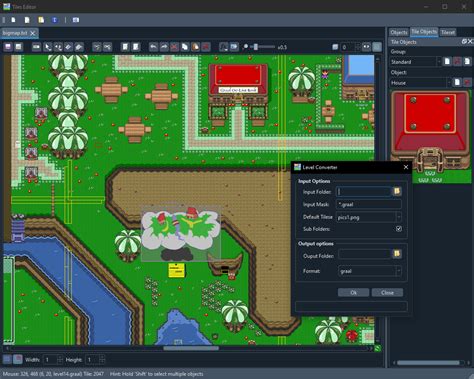Screen dimensions: 474x379
Task: Click the yellow sign on the map
Action: click(176, 270)
